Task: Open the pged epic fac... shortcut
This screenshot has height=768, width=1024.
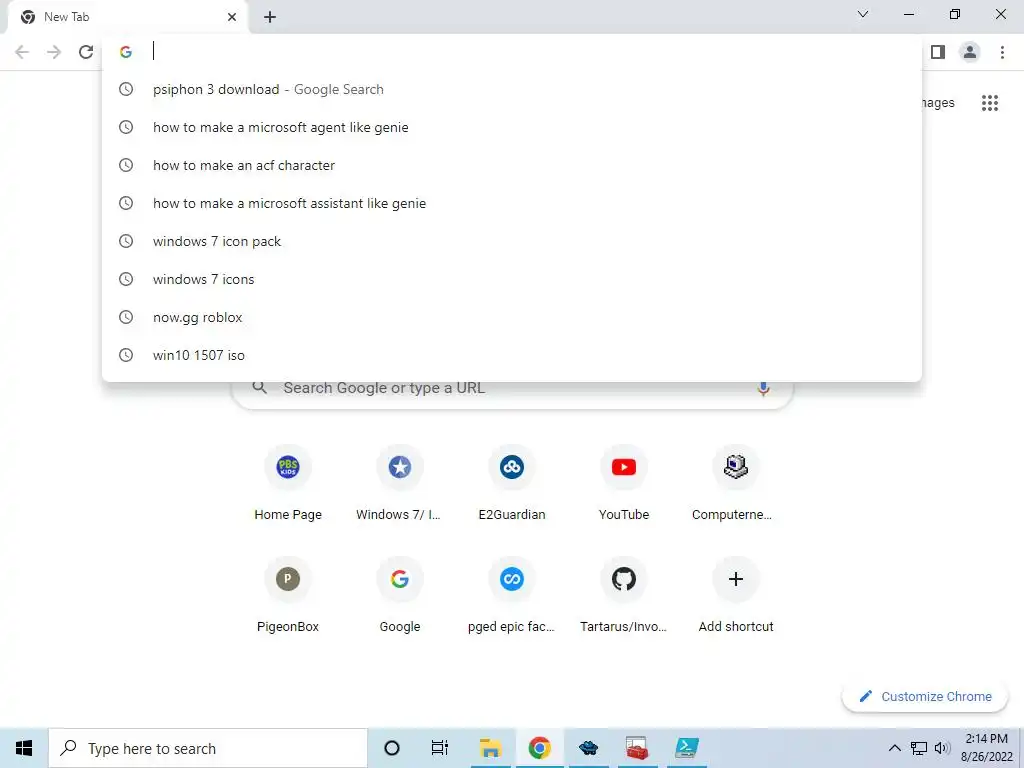Action: point(512,595)
